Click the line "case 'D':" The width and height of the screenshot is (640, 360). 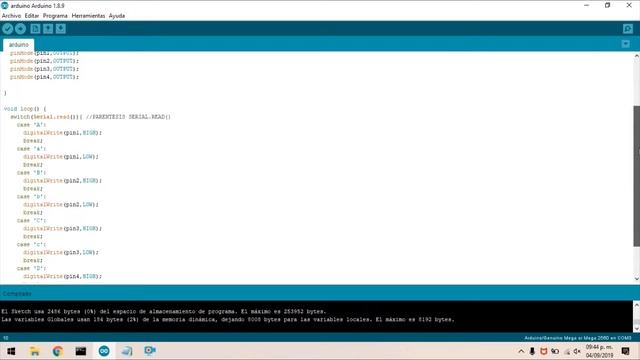click(x=31, y=269)
